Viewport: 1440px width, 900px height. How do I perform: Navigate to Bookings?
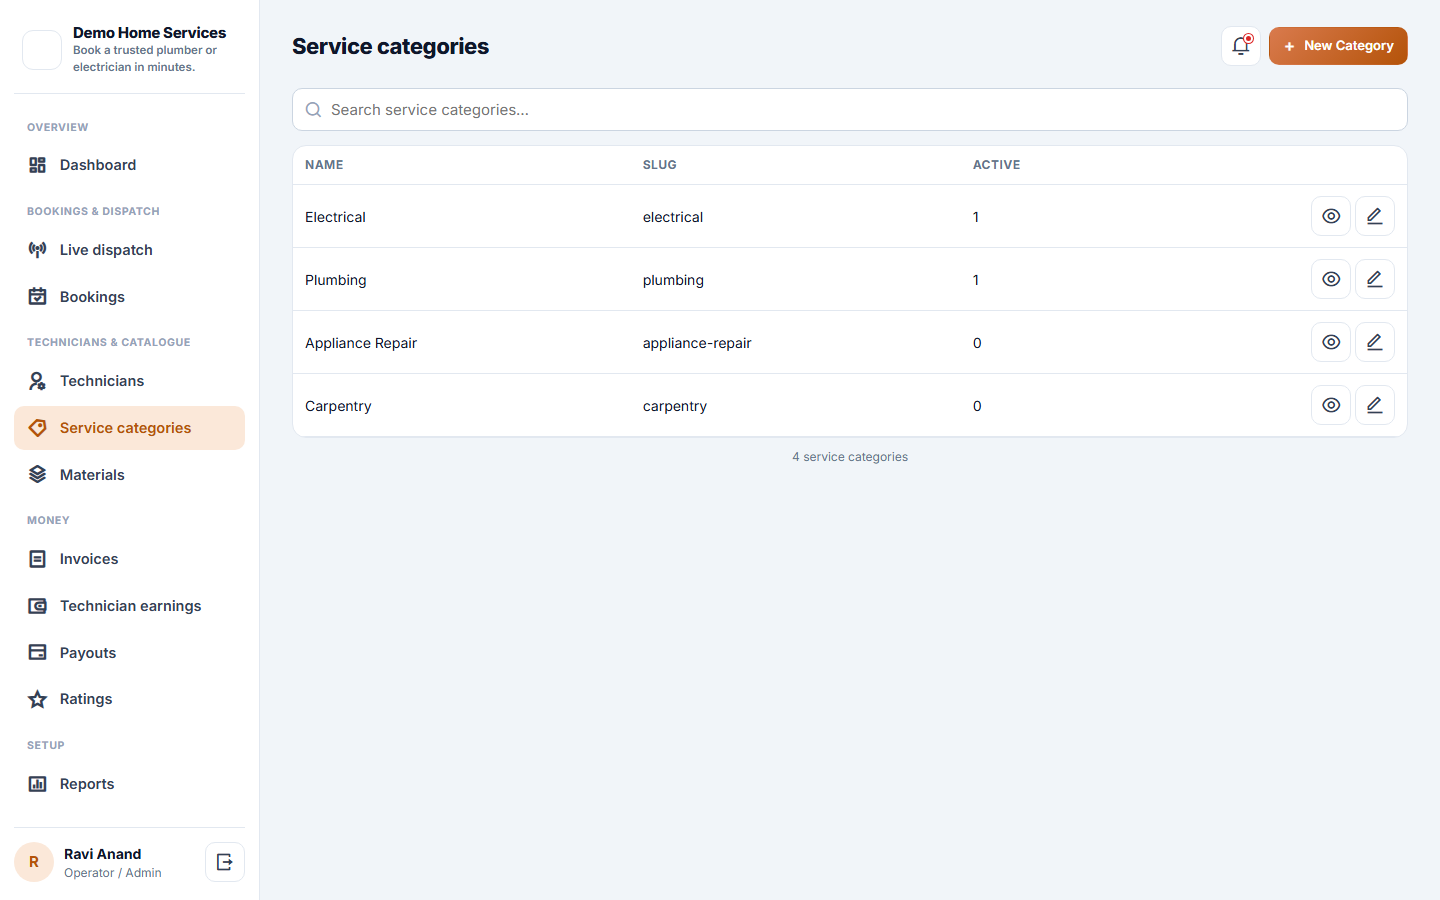click(x=129, y=297)
